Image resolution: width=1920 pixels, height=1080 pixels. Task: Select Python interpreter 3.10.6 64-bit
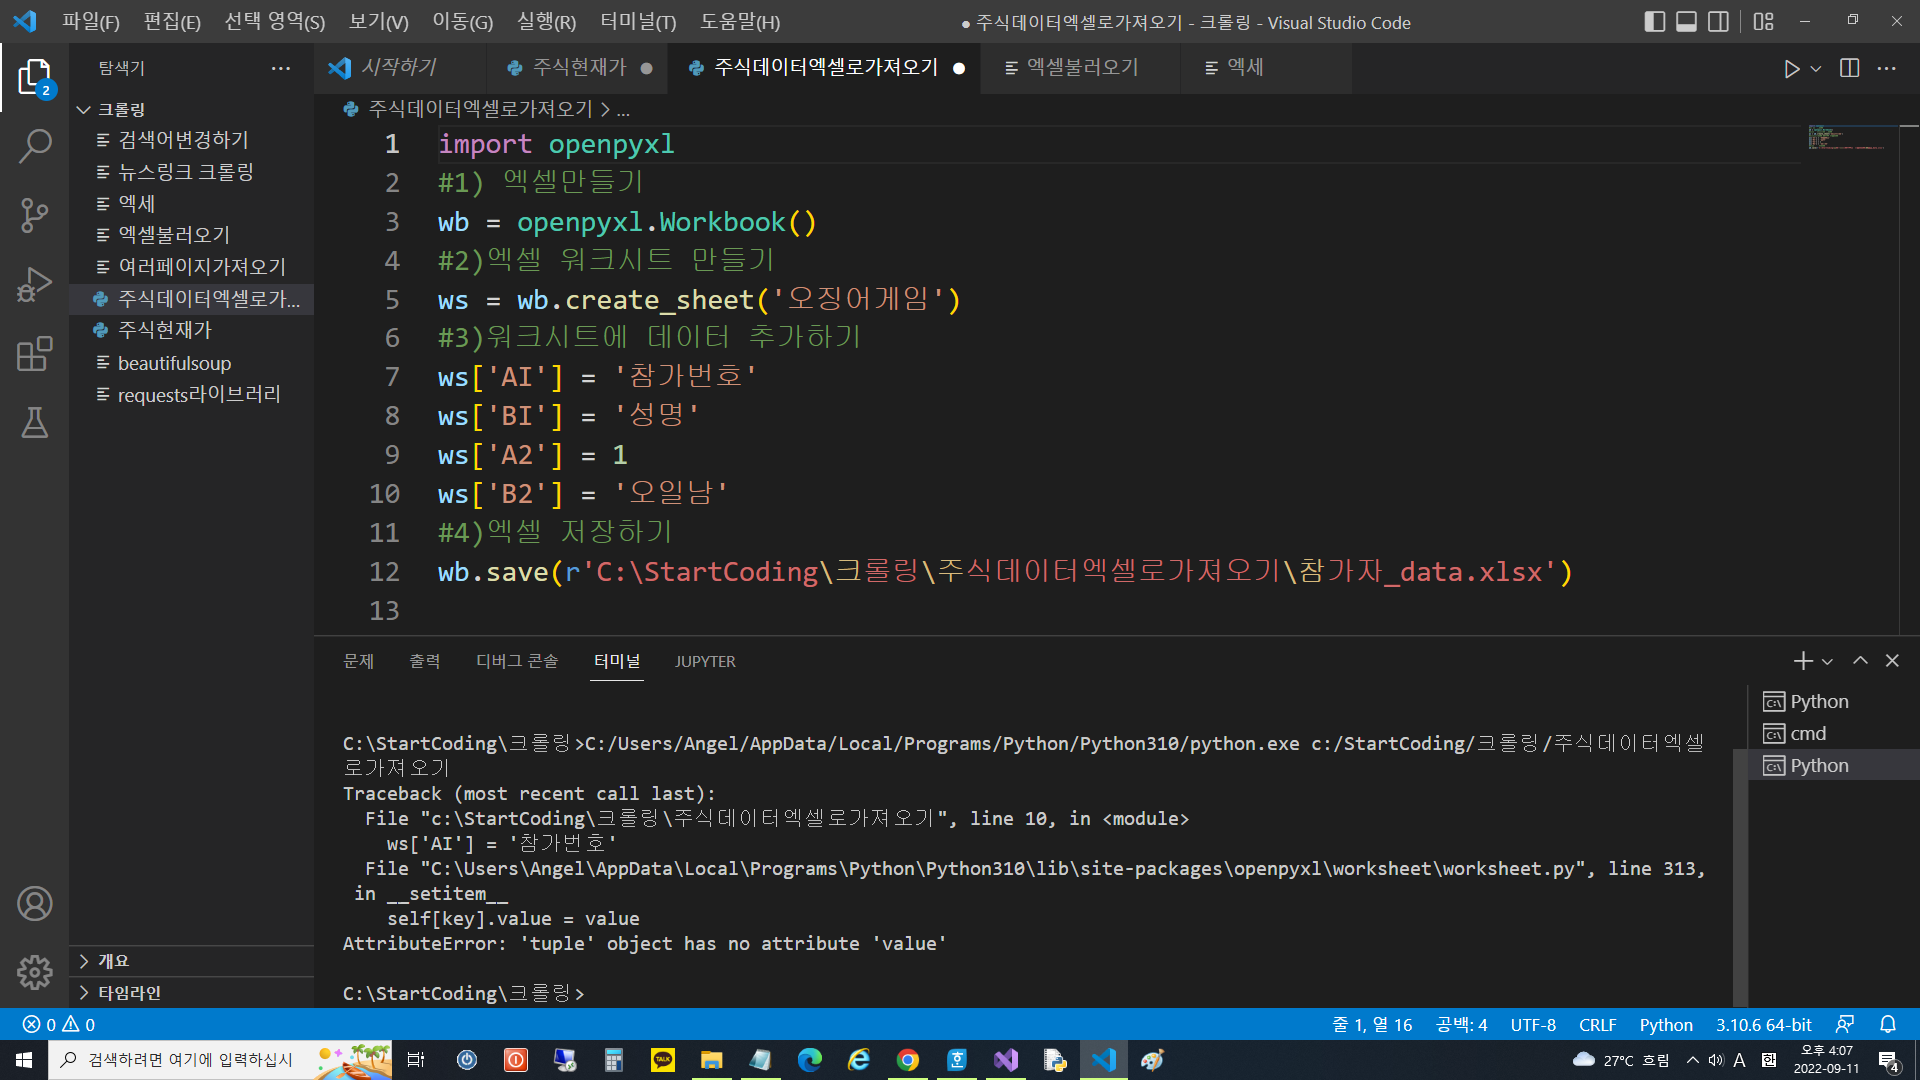(1764, 1025)
